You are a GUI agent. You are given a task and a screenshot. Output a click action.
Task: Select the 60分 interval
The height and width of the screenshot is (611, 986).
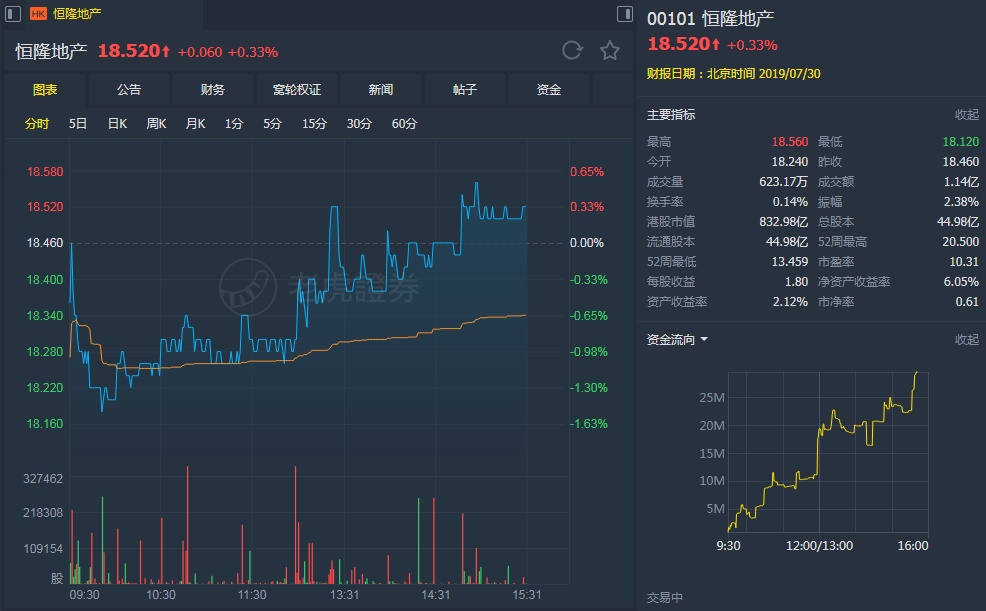404,124
